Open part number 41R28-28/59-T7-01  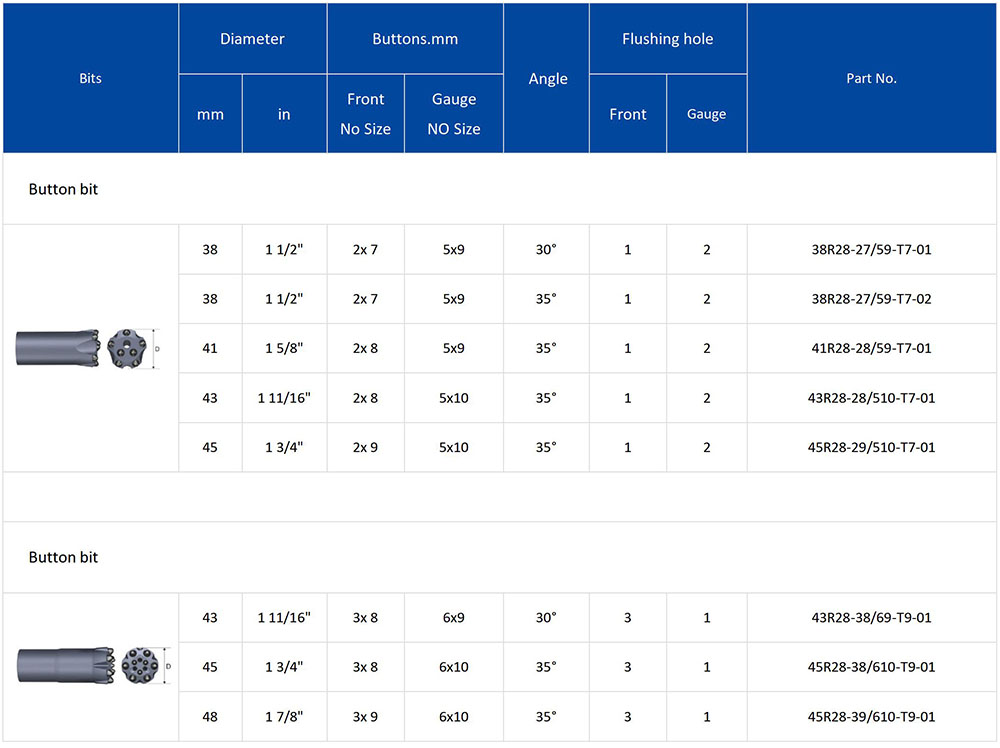(x=871, y=348)
